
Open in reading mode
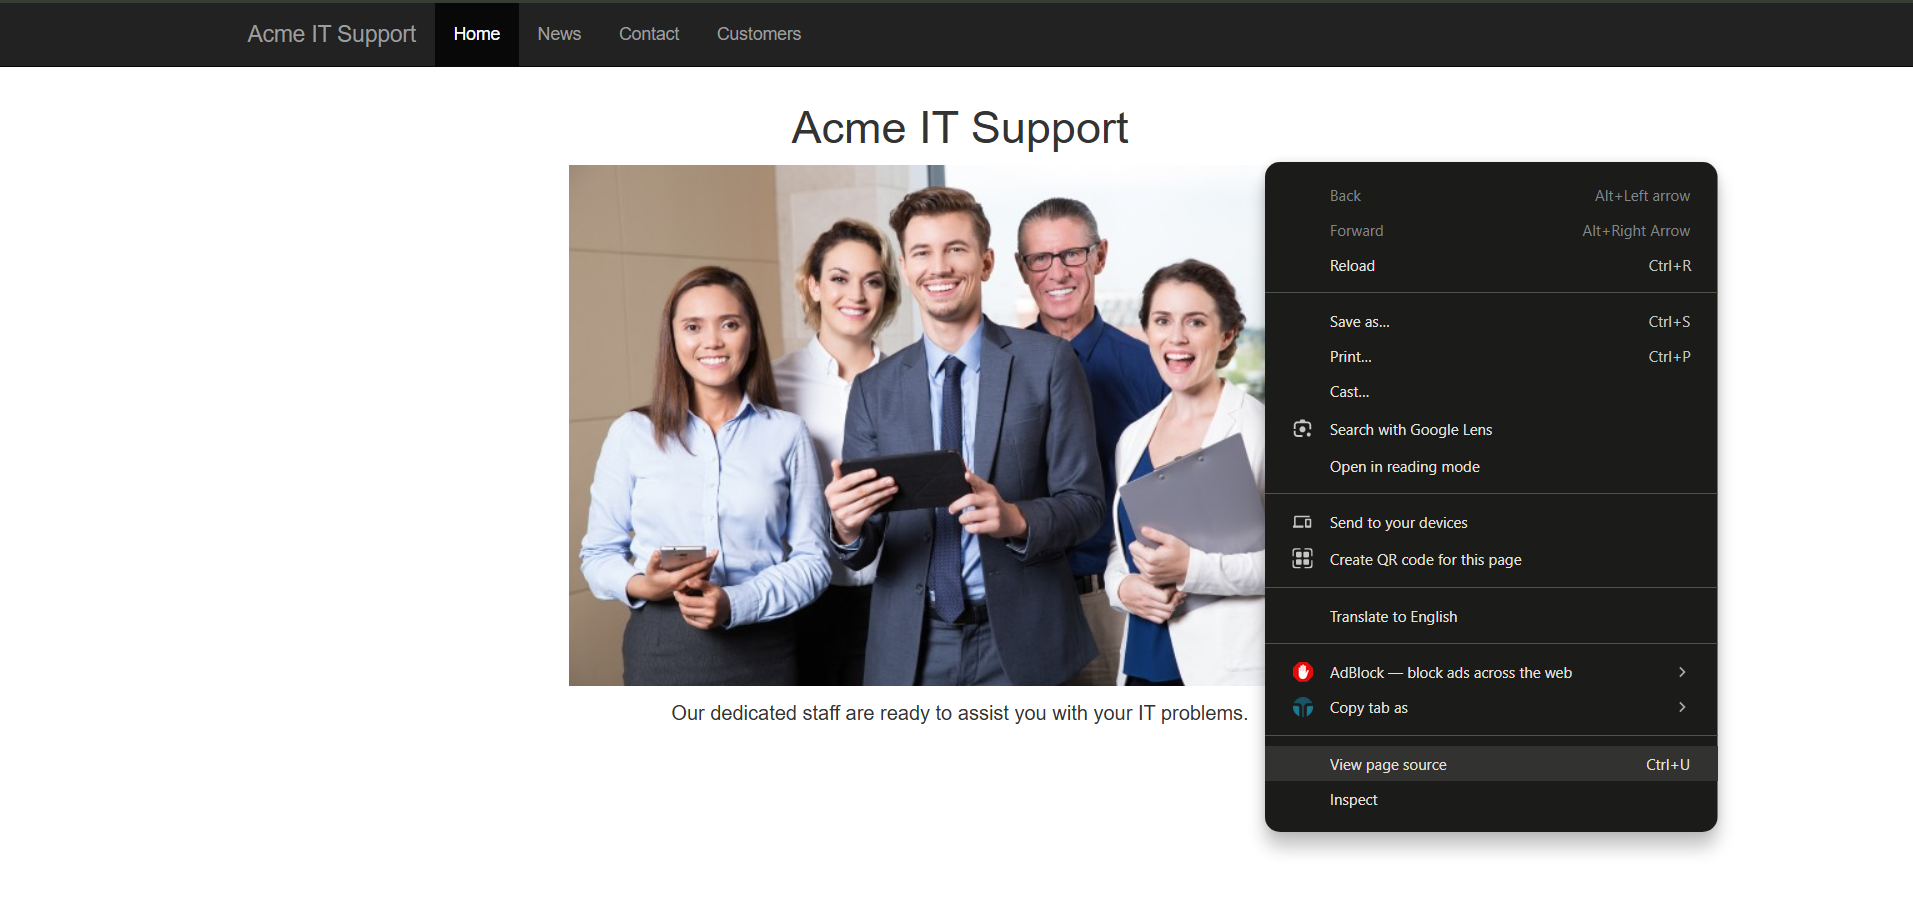(x=1404, y=467)
